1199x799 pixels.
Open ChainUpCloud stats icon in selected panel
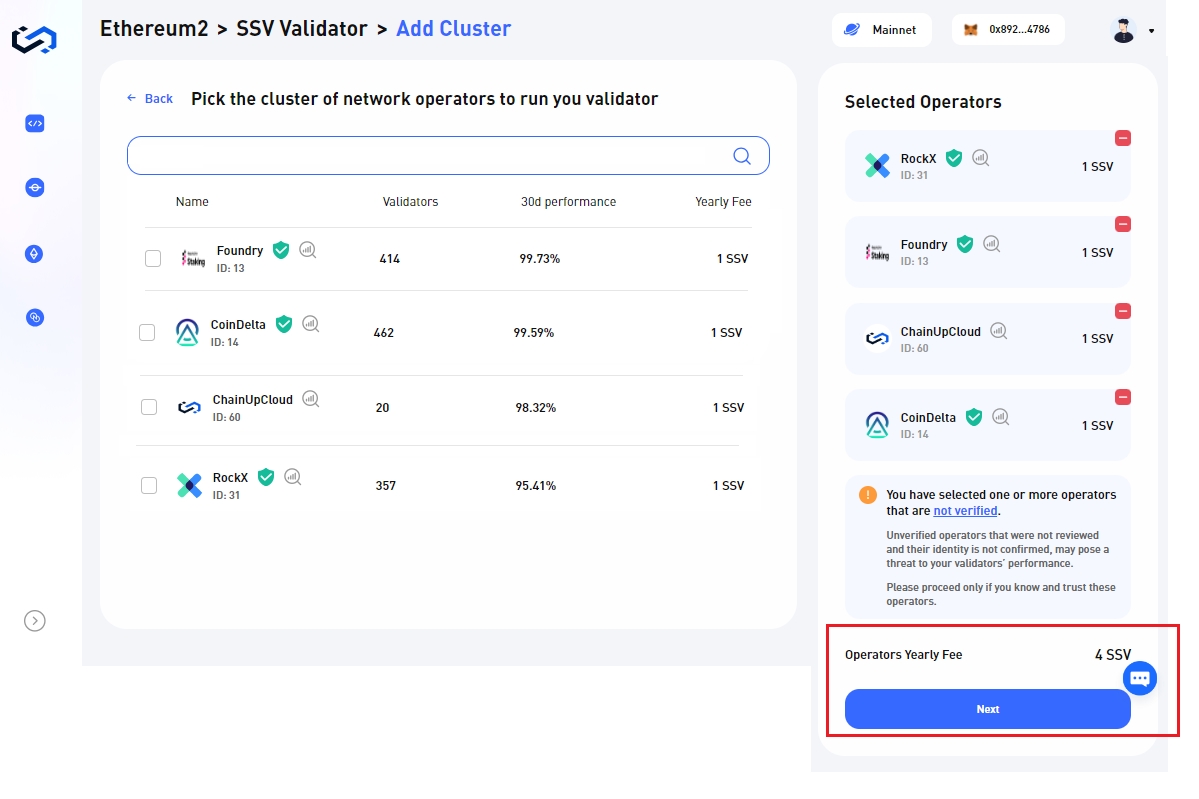(998, 331)
